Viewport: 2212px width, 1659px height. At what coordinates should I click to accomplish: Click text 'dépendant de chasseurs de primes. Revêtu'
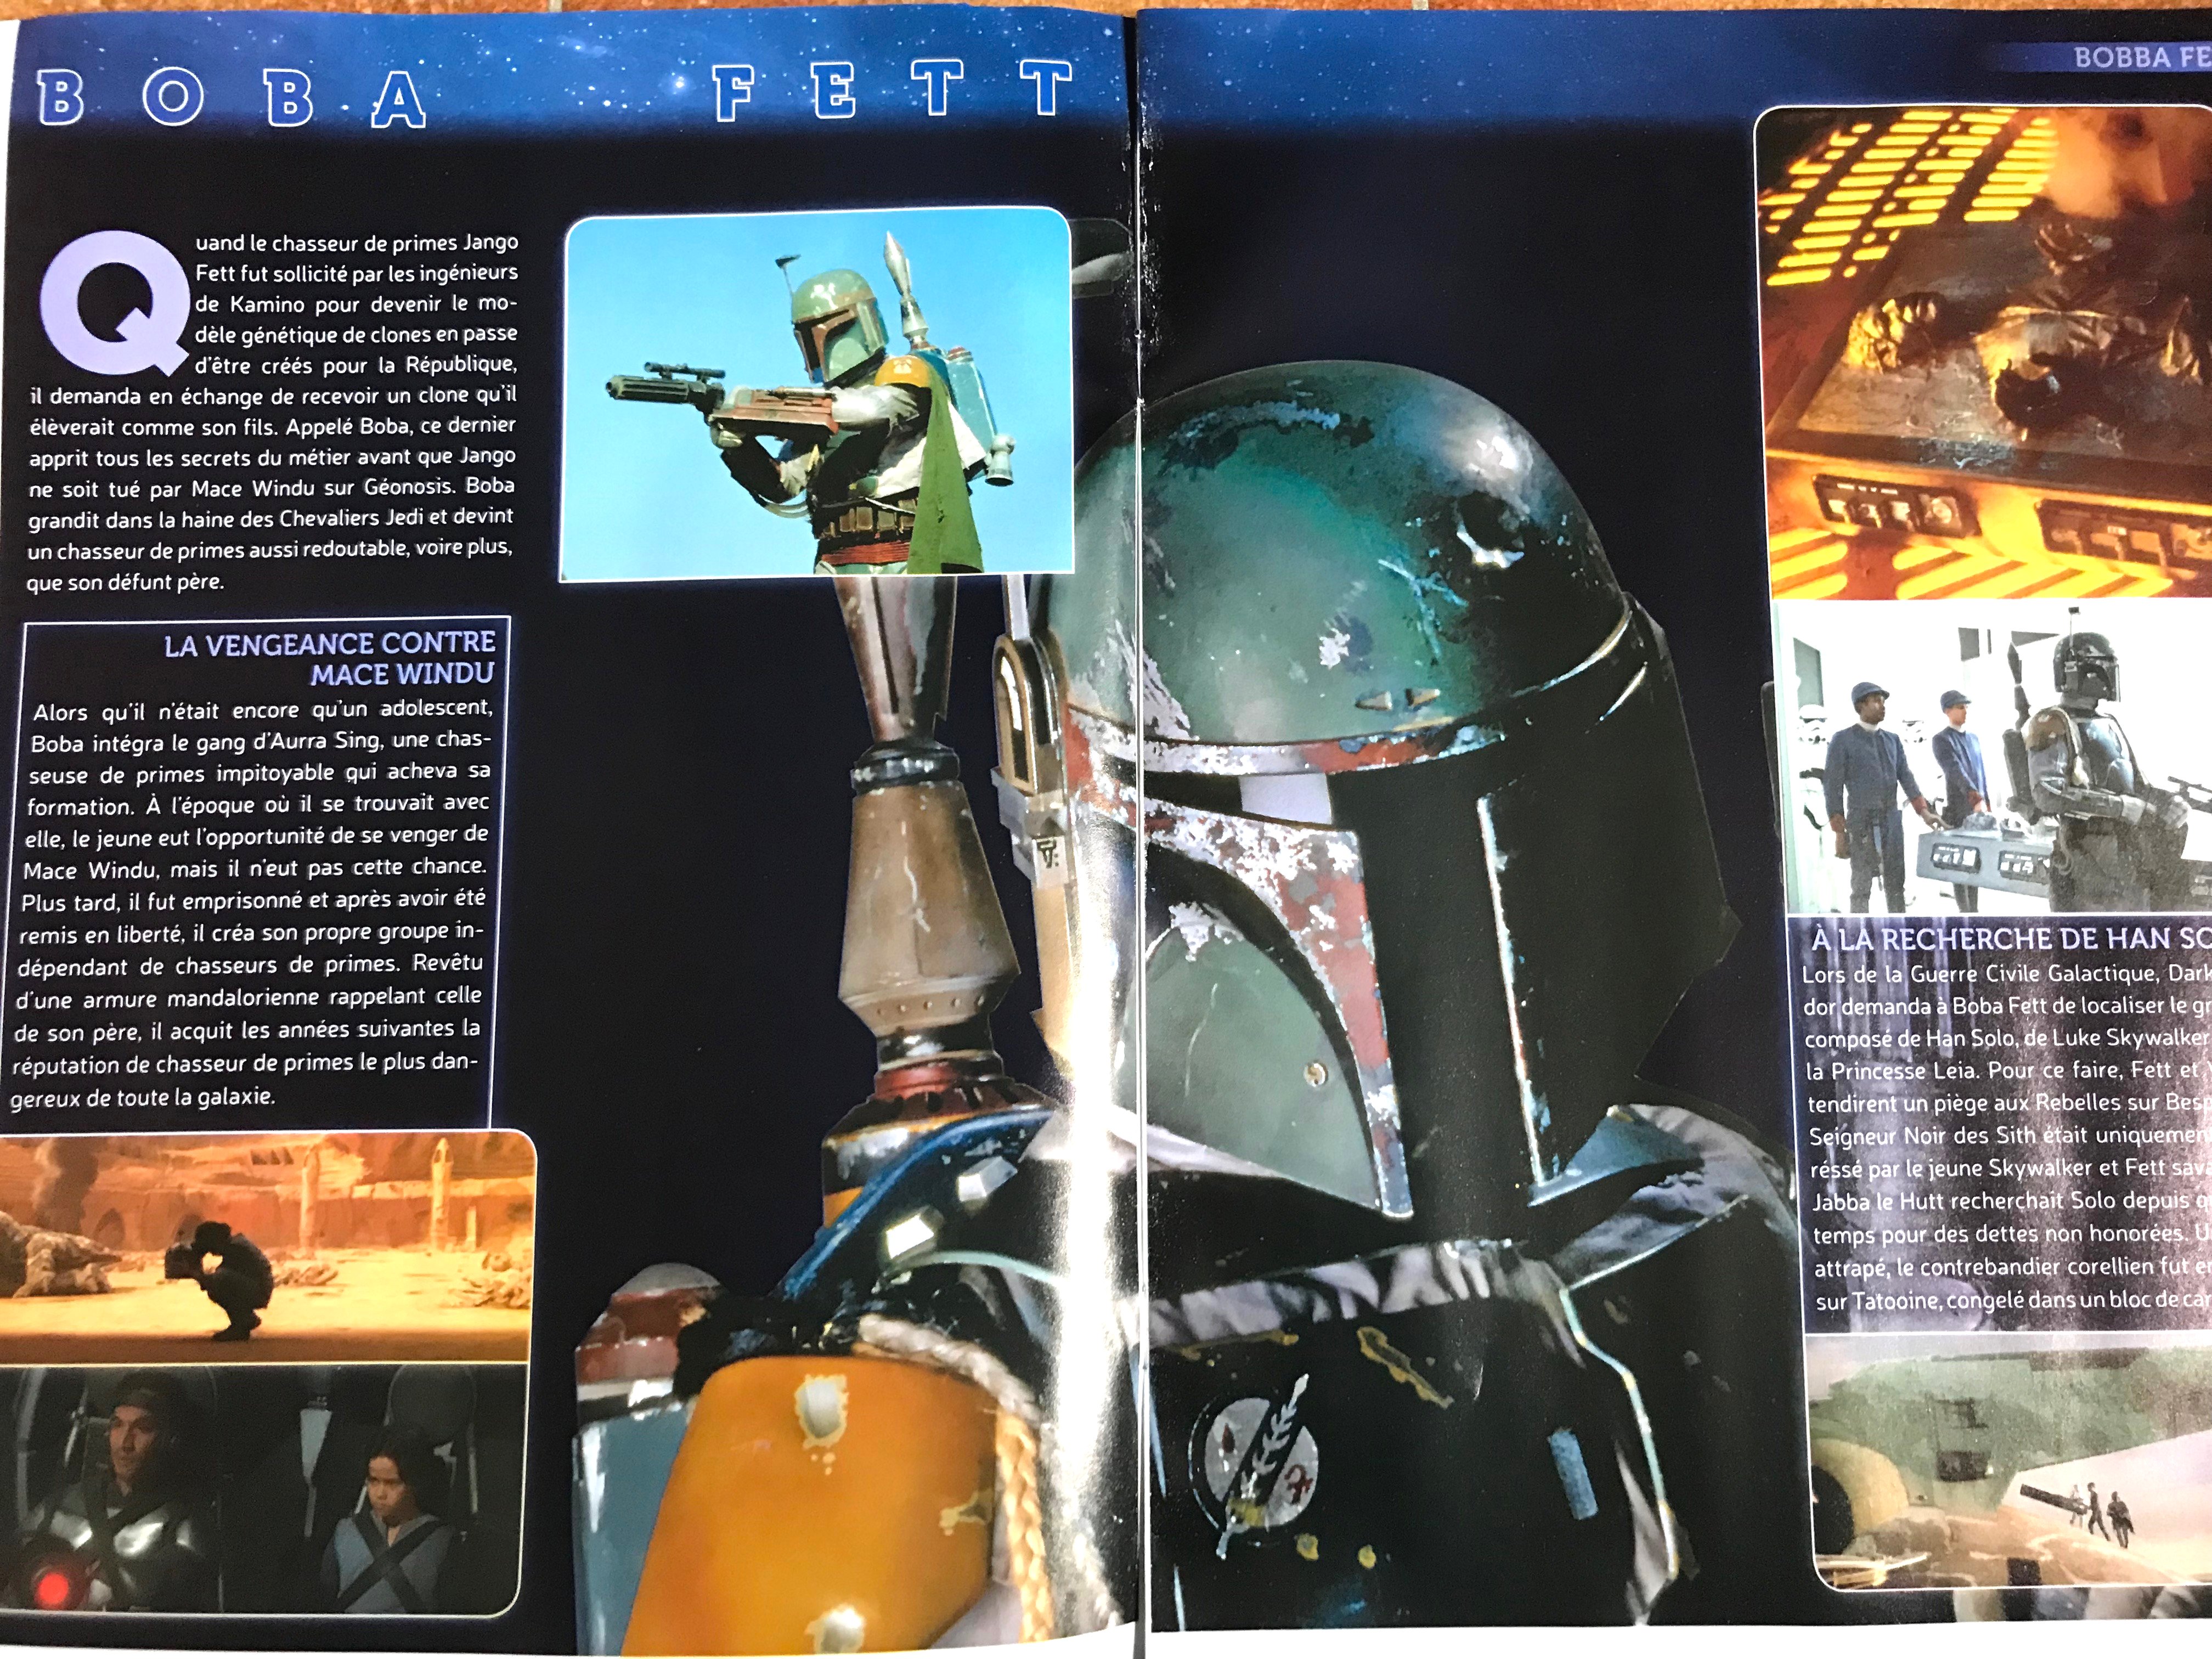pos(250,965)
